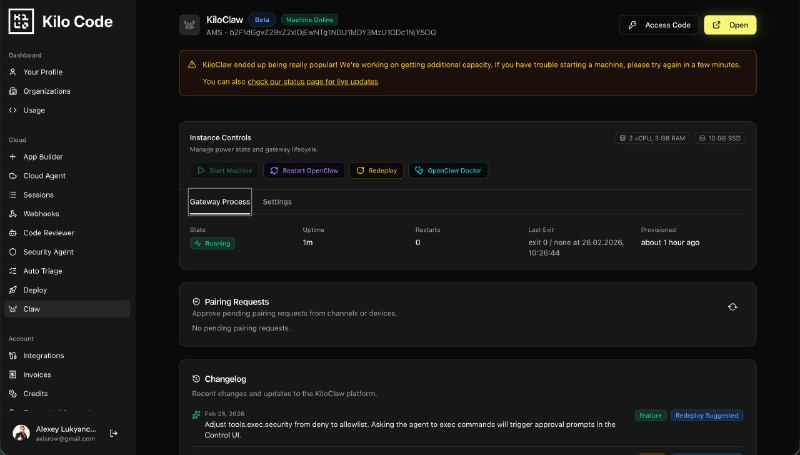This screenshot has height=455, width=800.
Task: Click the Webhooks icon in sidebar
Action: coord(13,214)
